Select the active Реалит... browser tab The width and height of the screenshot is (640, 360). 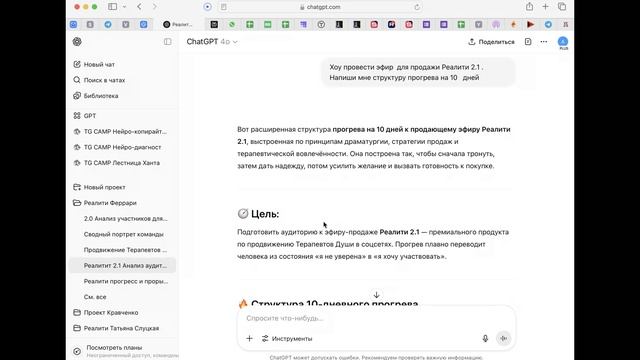tap(178, 24)
